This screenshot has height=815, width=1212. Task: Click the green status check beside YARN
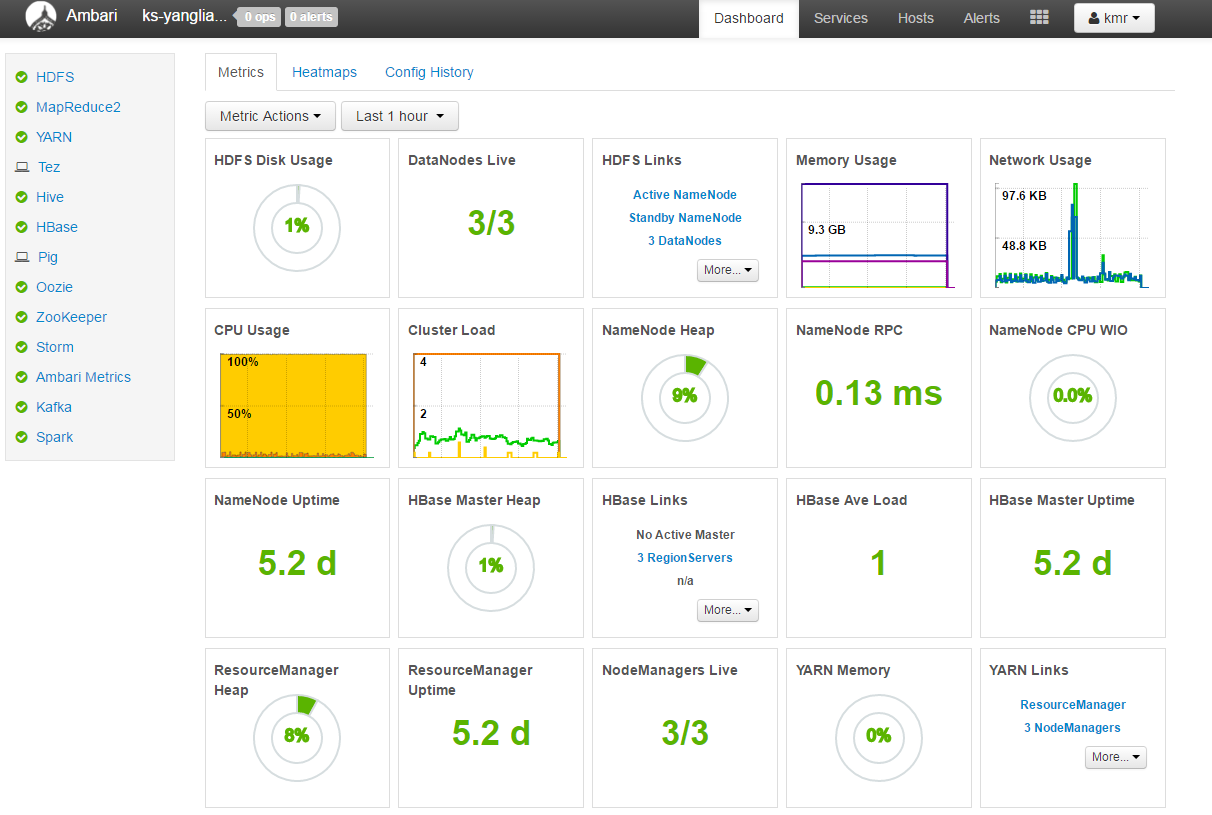pyautogui.click(x=22, y=137)
